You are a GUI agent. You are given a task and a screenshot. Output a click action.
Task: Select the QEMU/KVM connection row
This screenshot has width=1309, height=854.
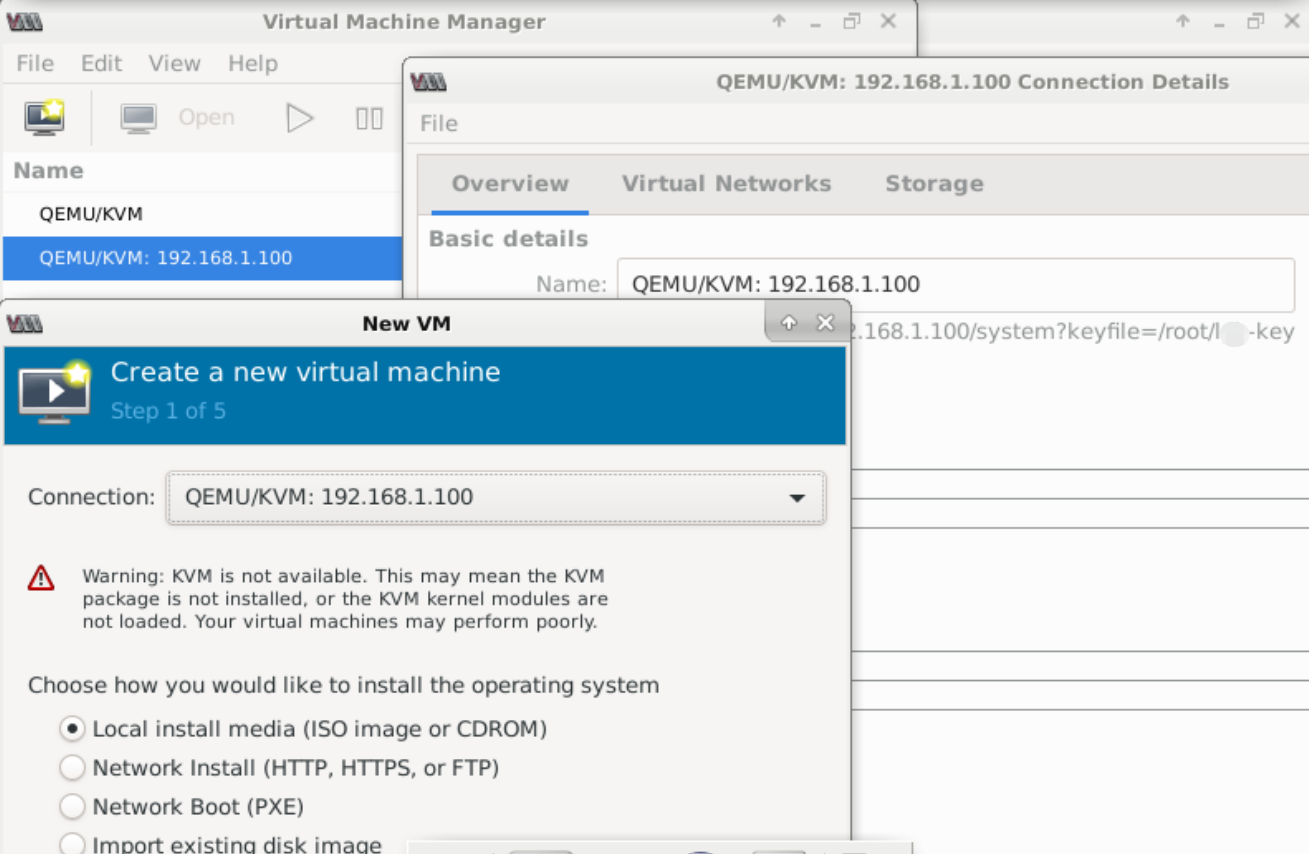pos(202,214)
